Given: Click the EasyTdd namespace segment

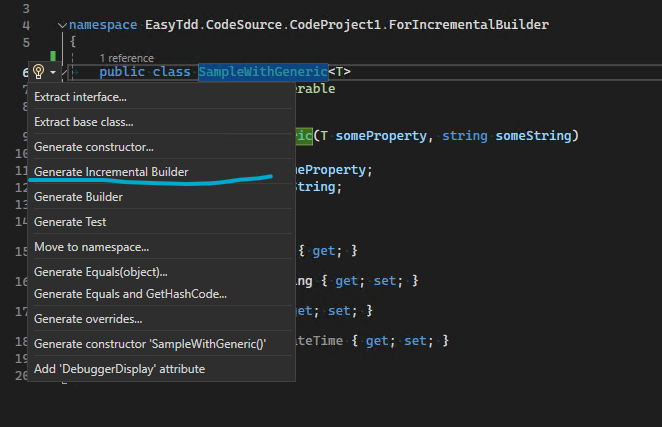Looking at the screenshot, I should coord(172,25).
